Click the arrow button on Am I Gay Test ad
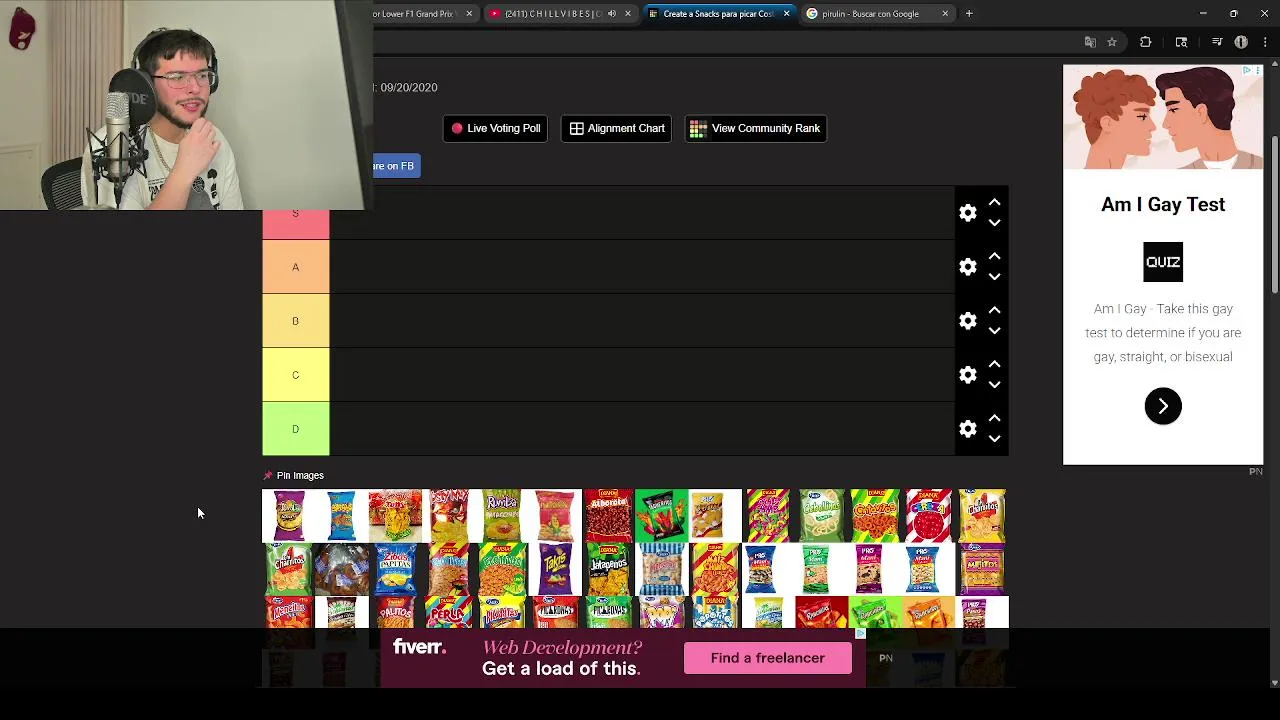 coord(1163,406)
